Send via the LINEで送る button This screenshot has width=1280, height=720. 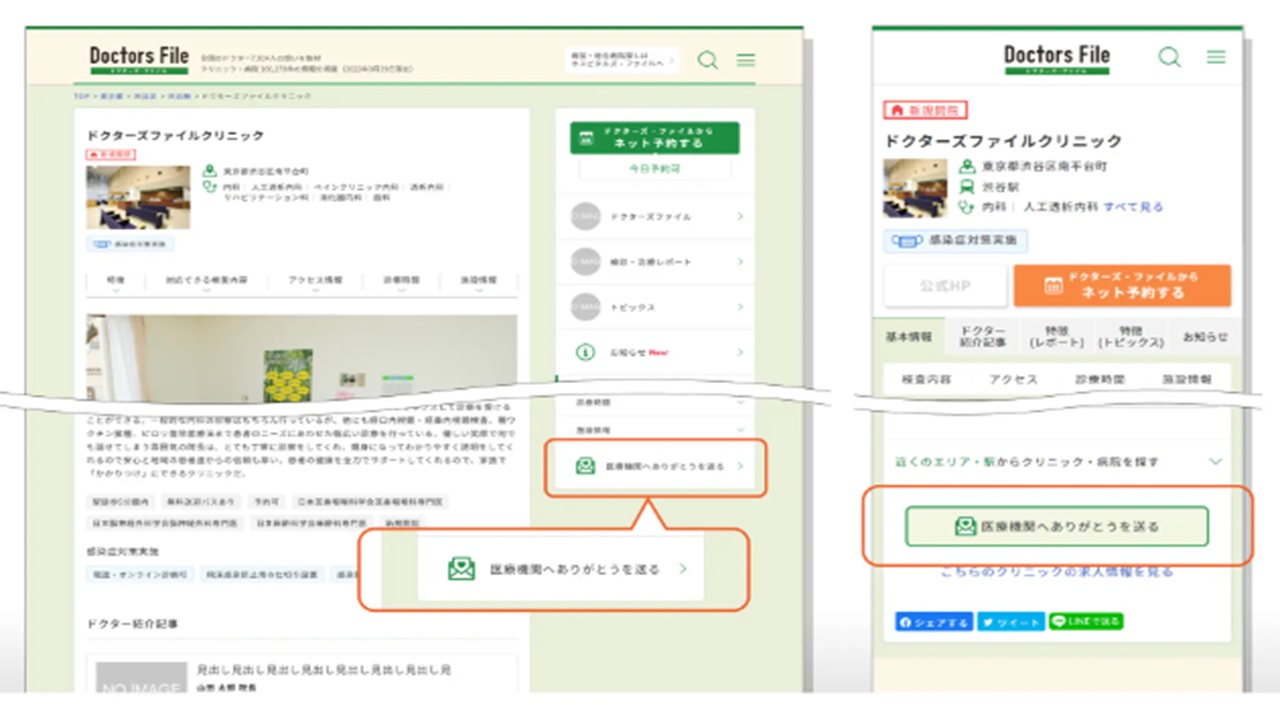tap(1086, 622)
